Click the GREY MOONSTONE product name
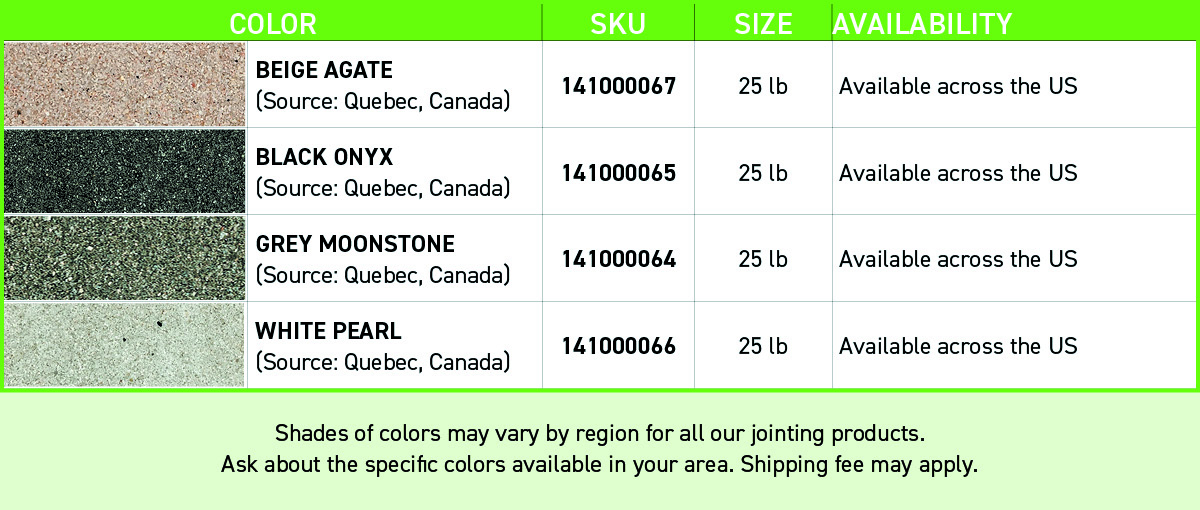 (x=355, y=244)
